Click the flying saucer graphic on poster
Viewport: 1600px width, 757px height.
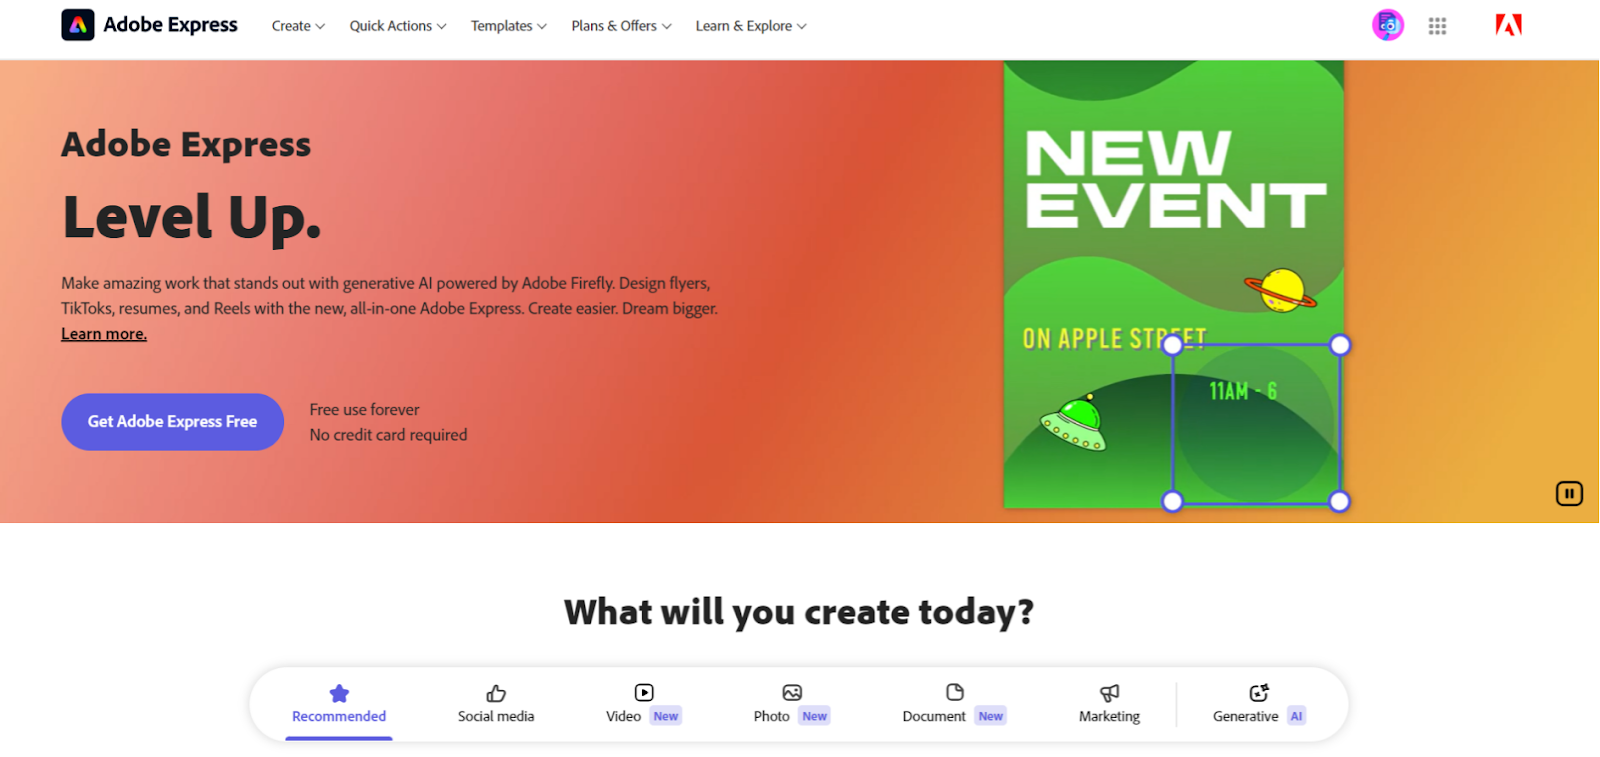pos(1075,424)
